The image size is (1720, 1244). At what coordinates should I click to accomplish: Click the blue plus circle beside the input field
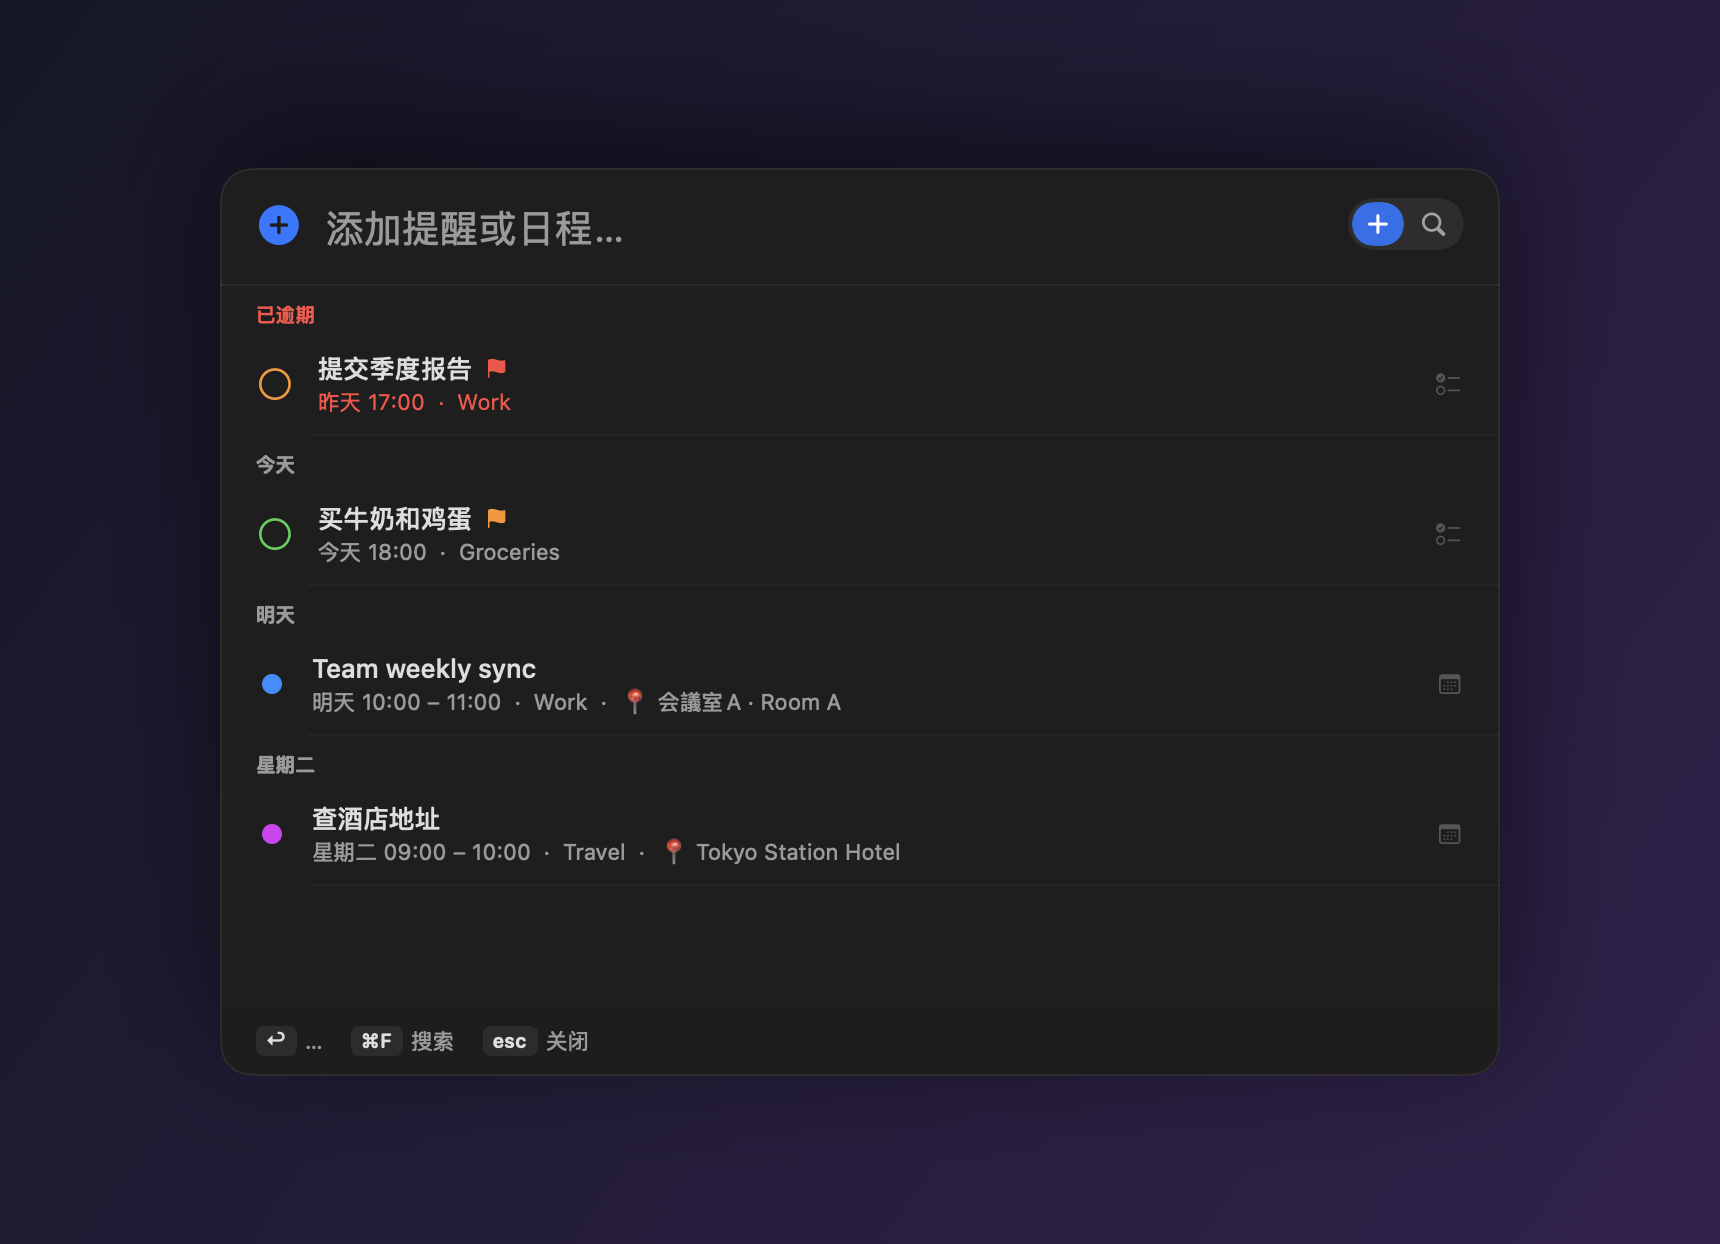point(279,225)
